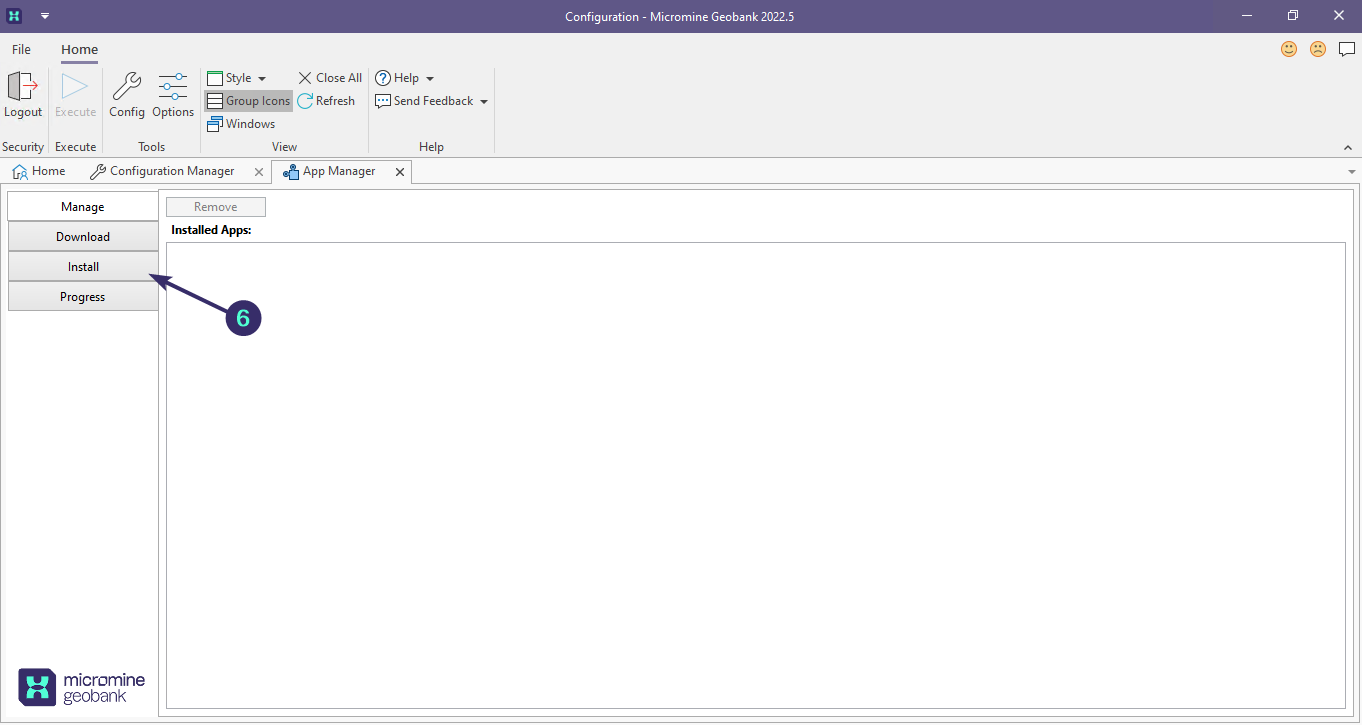This screenshot has height=725, width=1362.
Task: Open Config wrench tool
Action: (x=127, y=87)
